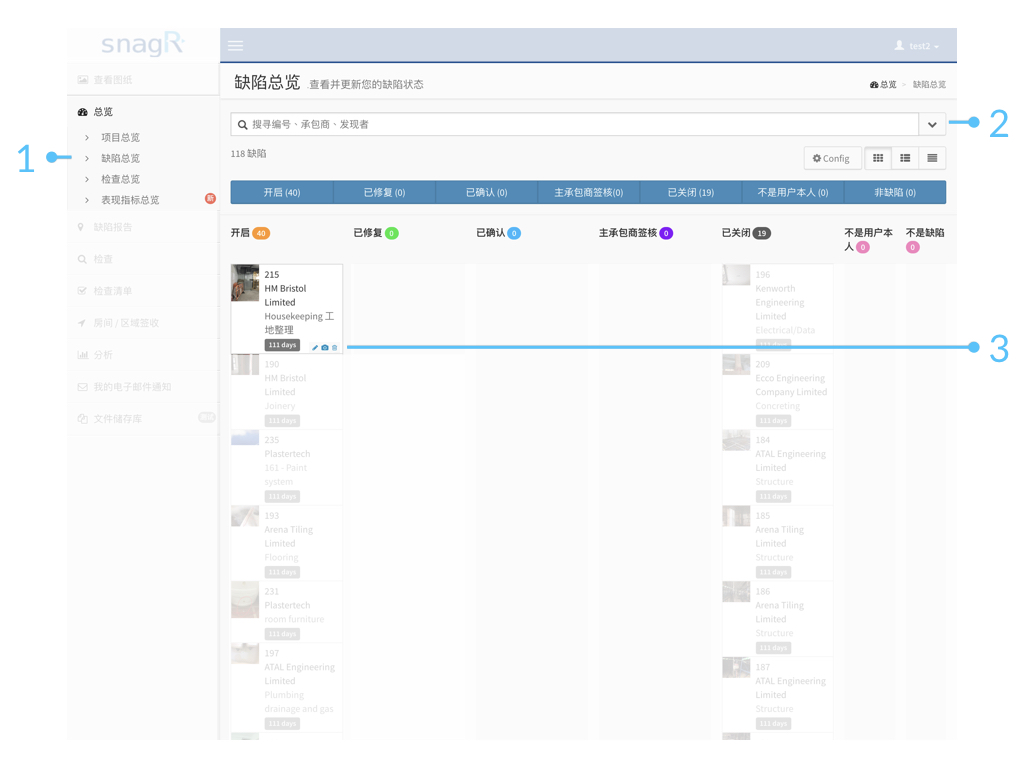Image resolution: width=1024 pixels, height=768 pixels.
Task: Click the 文件储存库 files icon
Action: [82, 419]
